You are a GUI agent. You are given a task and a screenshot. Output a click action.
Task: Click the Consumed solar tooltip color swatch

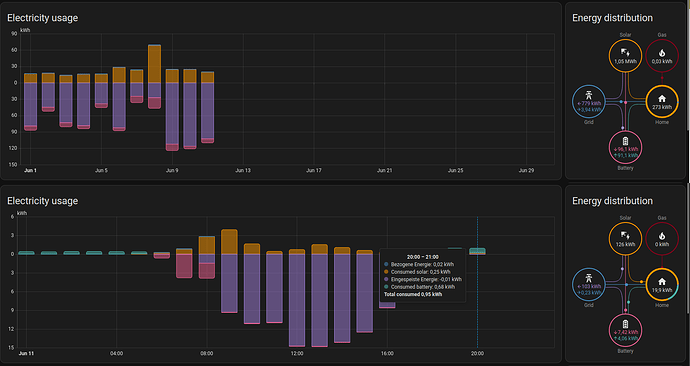tap(386, 272)
